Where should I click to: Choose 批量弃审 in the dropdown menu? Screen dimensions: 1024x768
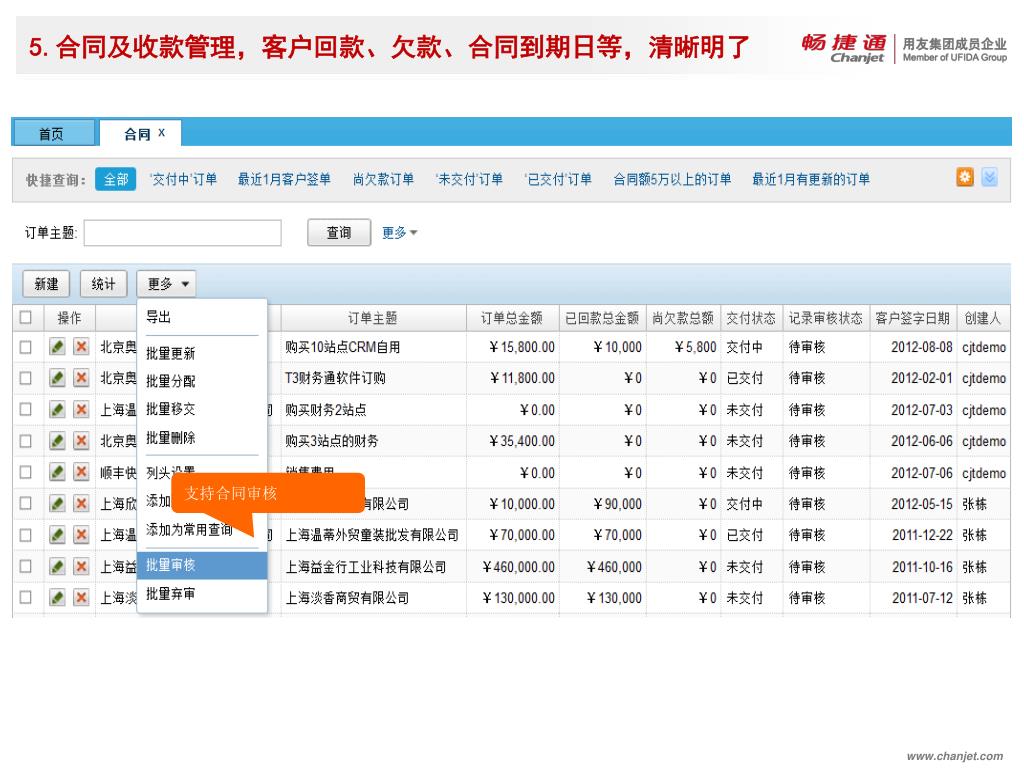point(171,594)
